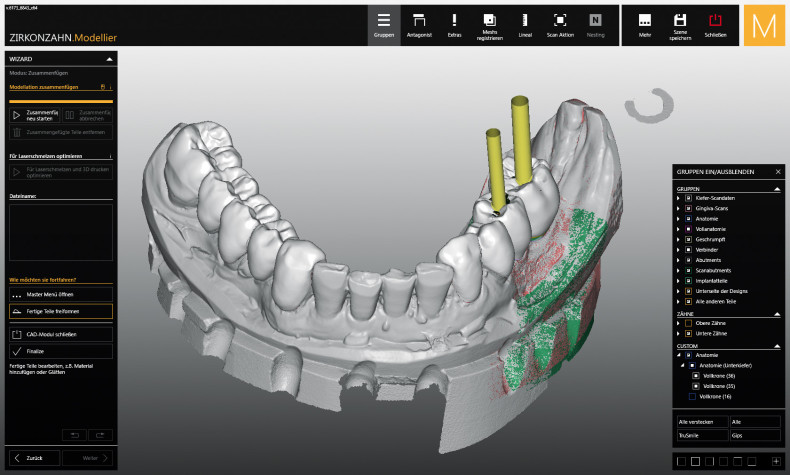
Task: Go back with the Zurück button
Action: click(x=34, y=458)
